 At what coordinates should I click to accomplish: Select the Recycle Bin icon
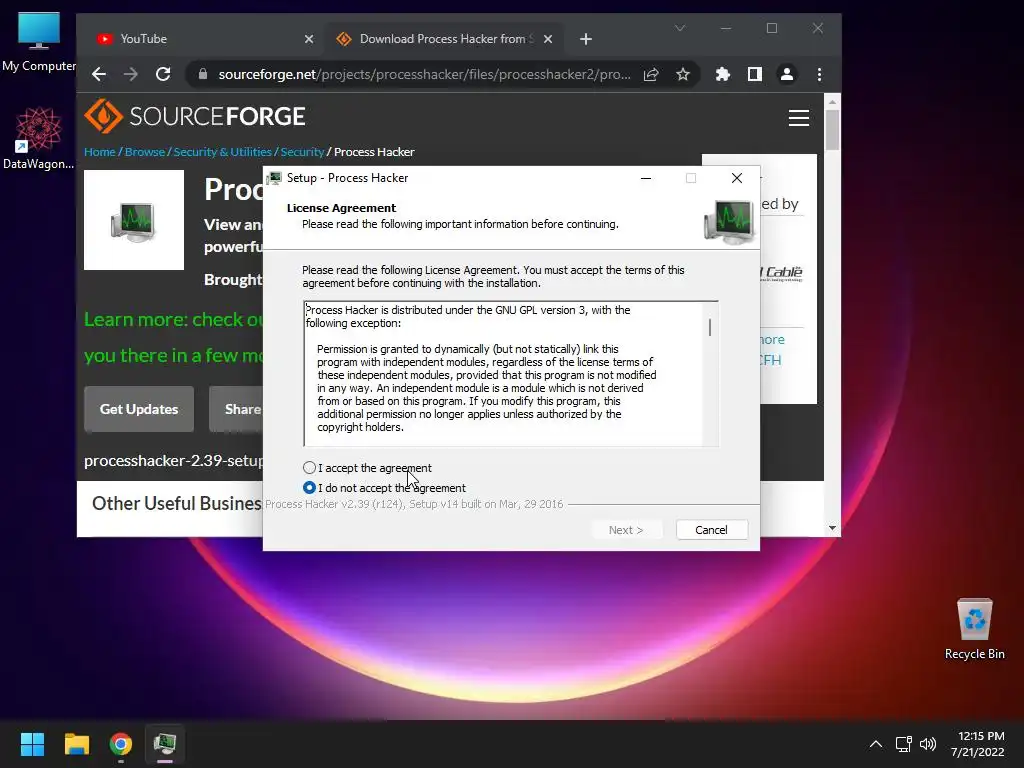[x=974, y=628]
